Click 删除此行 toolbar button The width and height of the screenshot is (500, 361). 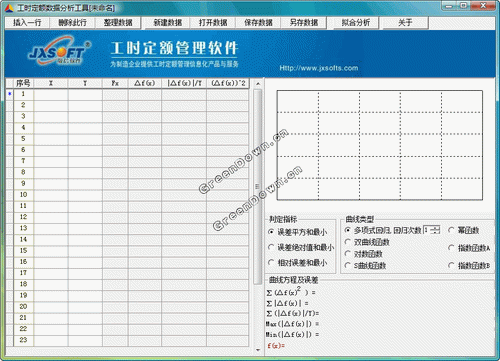(72, 23)
